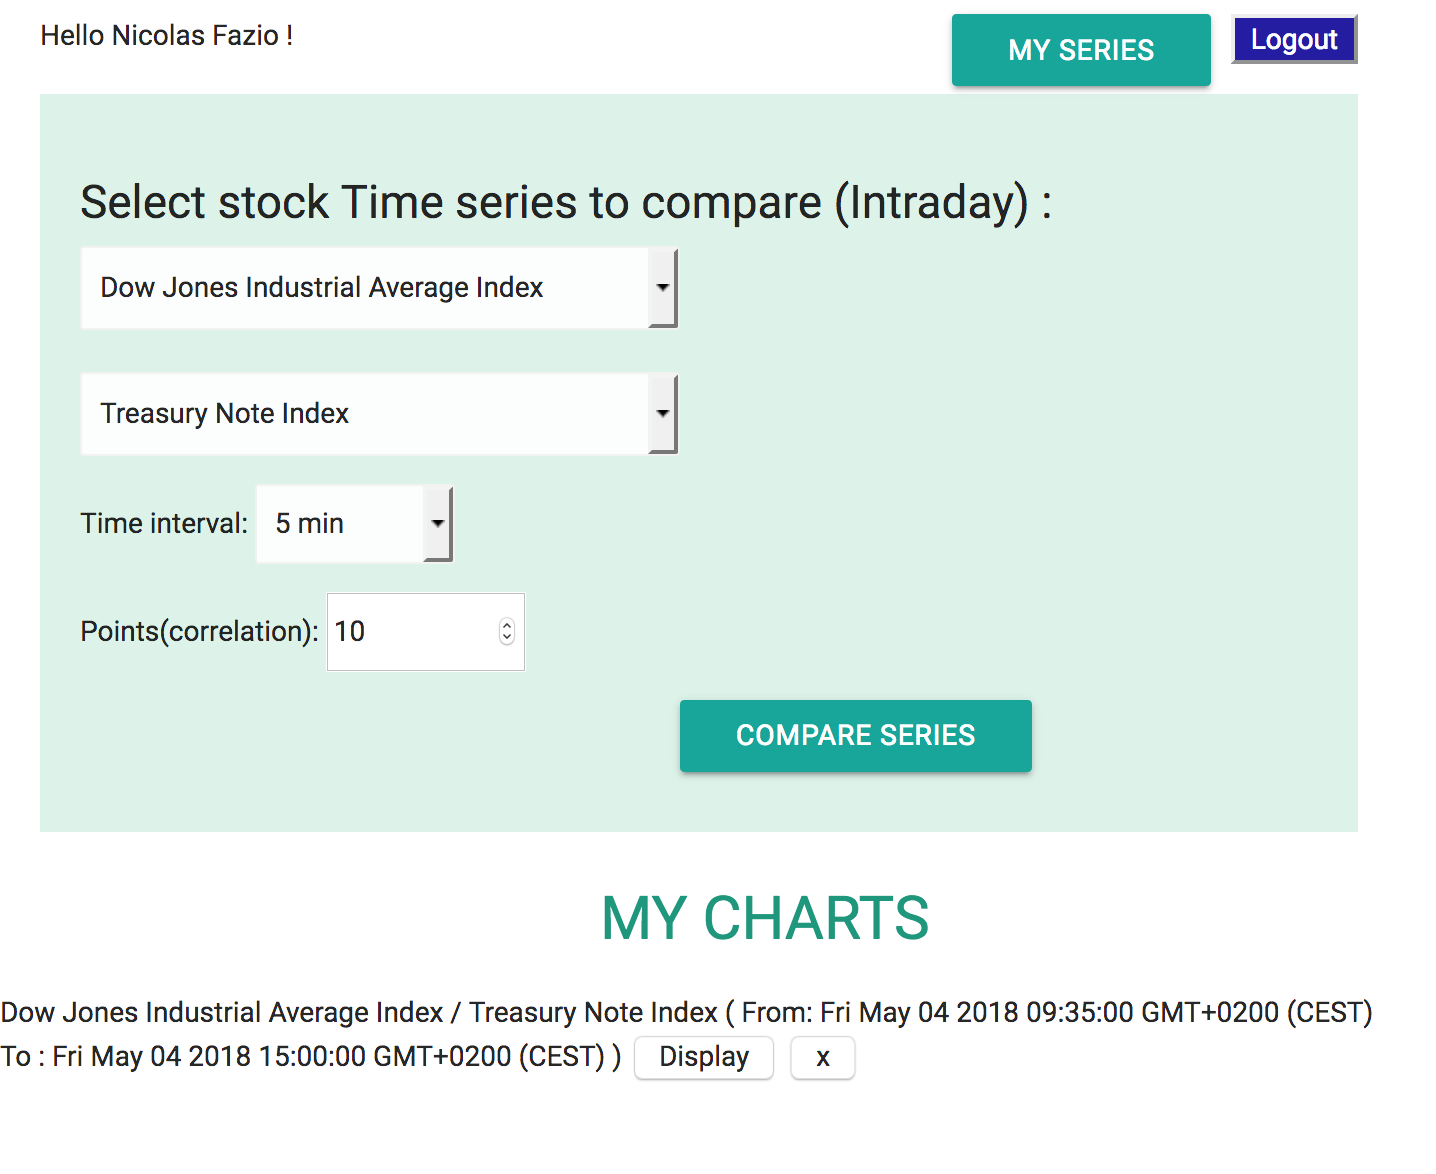Click the arrow of the Dow Jones dropdown

[x=662, y=288]
